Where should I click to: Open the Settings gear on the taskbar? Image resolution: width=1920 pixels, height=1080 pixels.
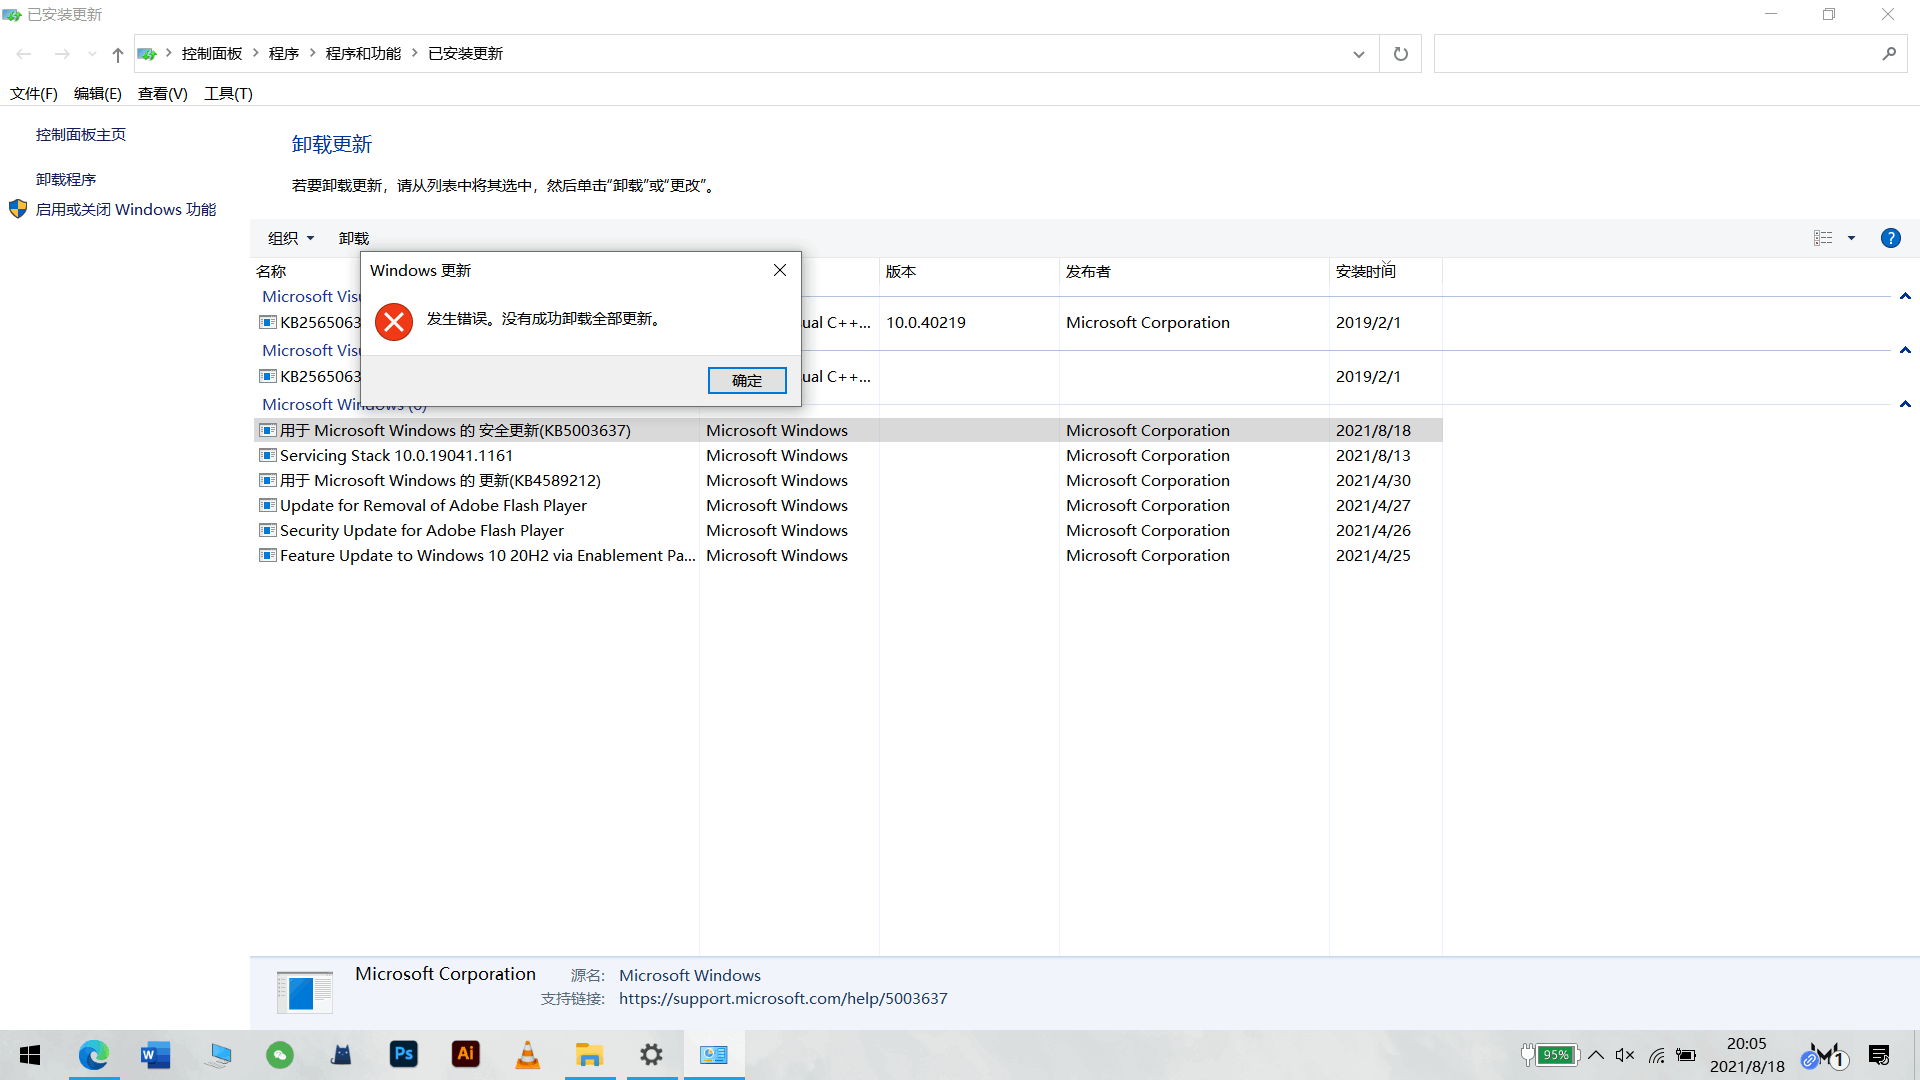[x=651, y=1054]
